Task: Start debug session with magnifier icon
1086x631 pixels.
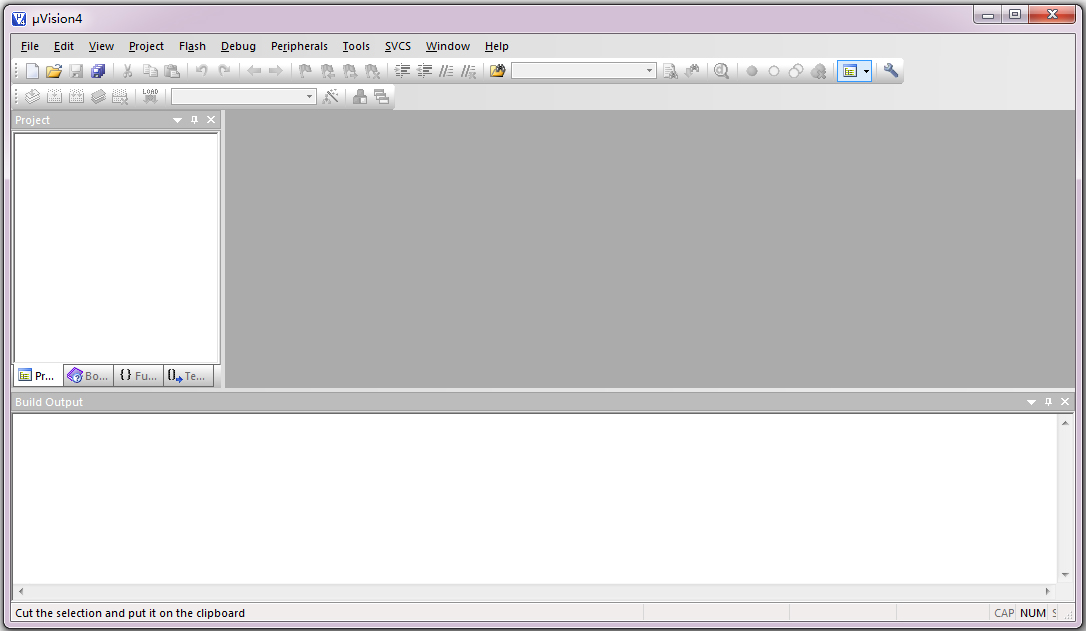Action: tap(721, 71)
